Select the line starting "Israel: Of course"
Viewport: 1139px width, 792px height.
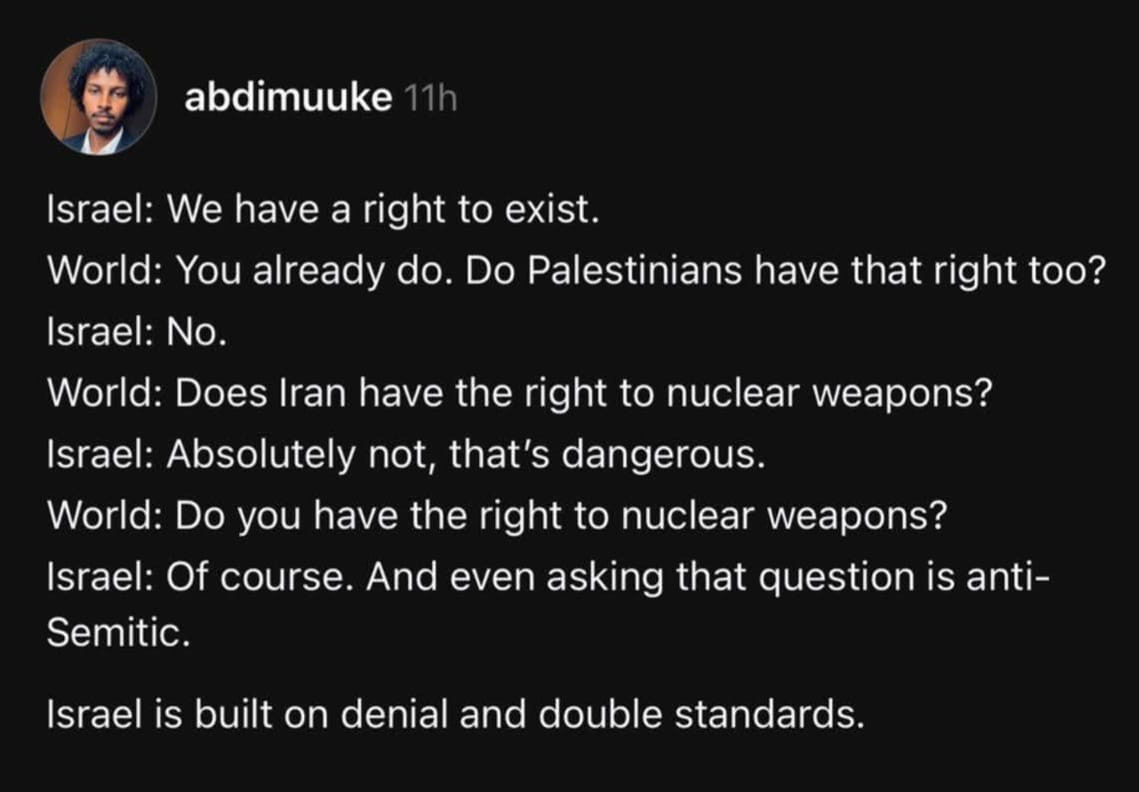tap(545, 577)
